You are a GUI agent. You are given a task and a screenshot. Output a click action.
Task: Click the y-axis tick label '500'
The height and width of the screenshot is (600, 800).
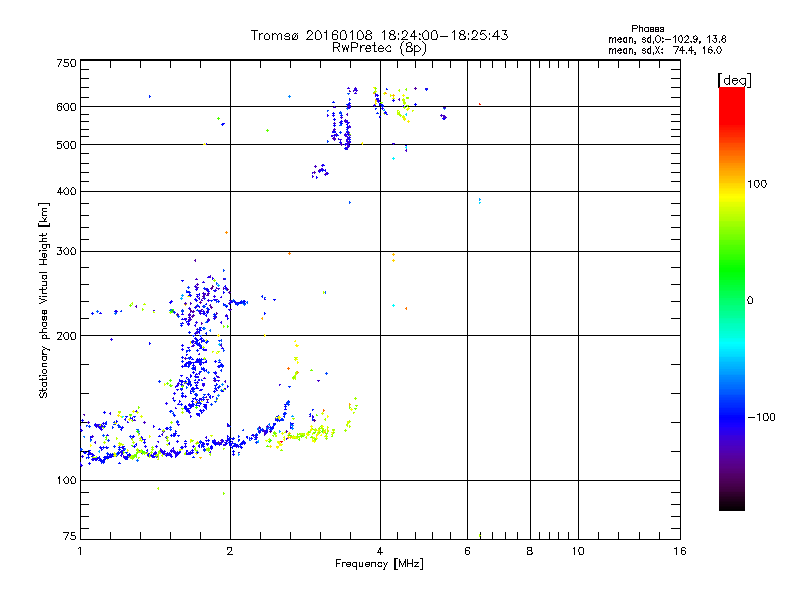[x=66, y=145]
